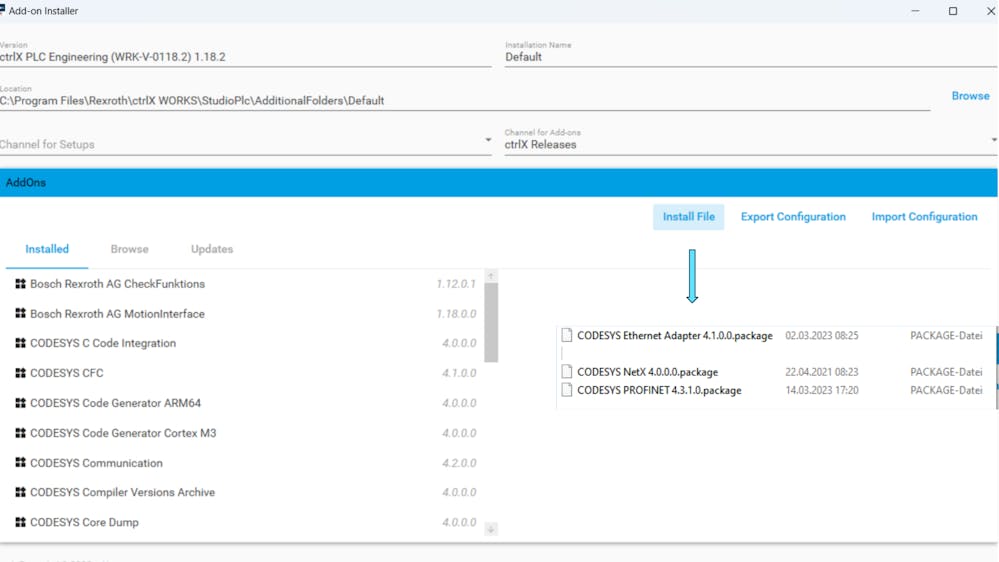This screenshot has height=562, width=999.
Task: Click the Bosch Rexroth AG MotionInterface add-on icon
Action: (20, 313)
